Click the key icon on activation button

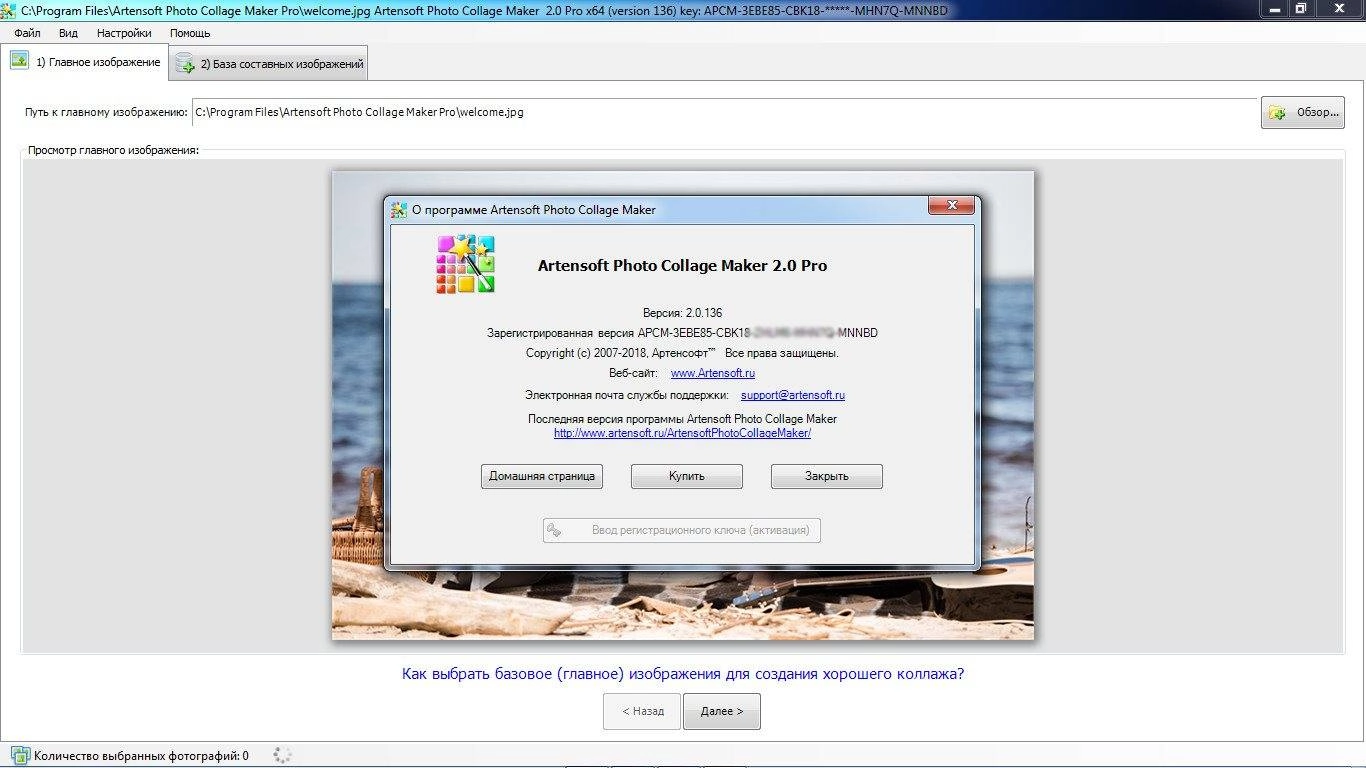tap(555, 530)
